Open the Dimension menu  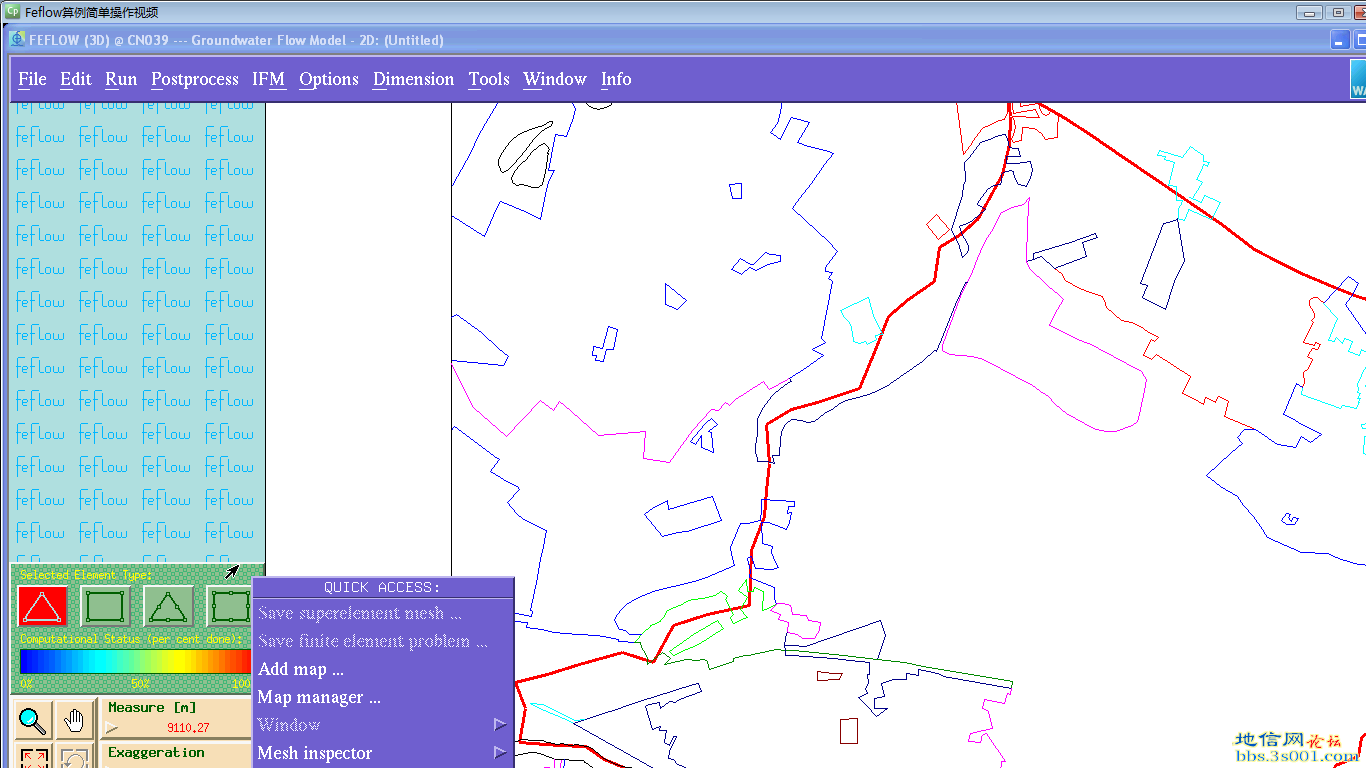coord(414,79)
